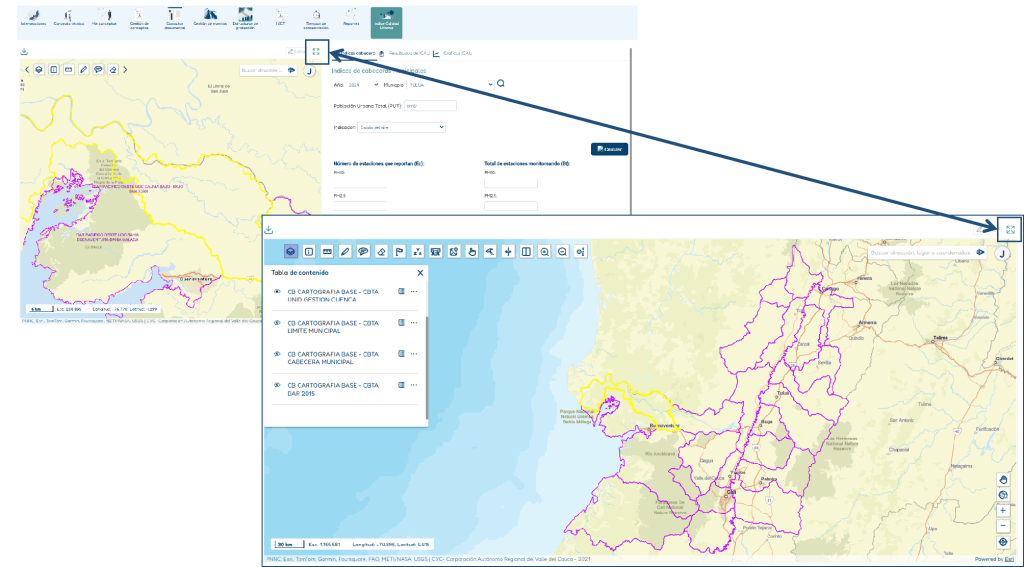The height and width of the screenshot is (567, 1024).
Task: Click the print map tool in large map
Action: [436, 251]
